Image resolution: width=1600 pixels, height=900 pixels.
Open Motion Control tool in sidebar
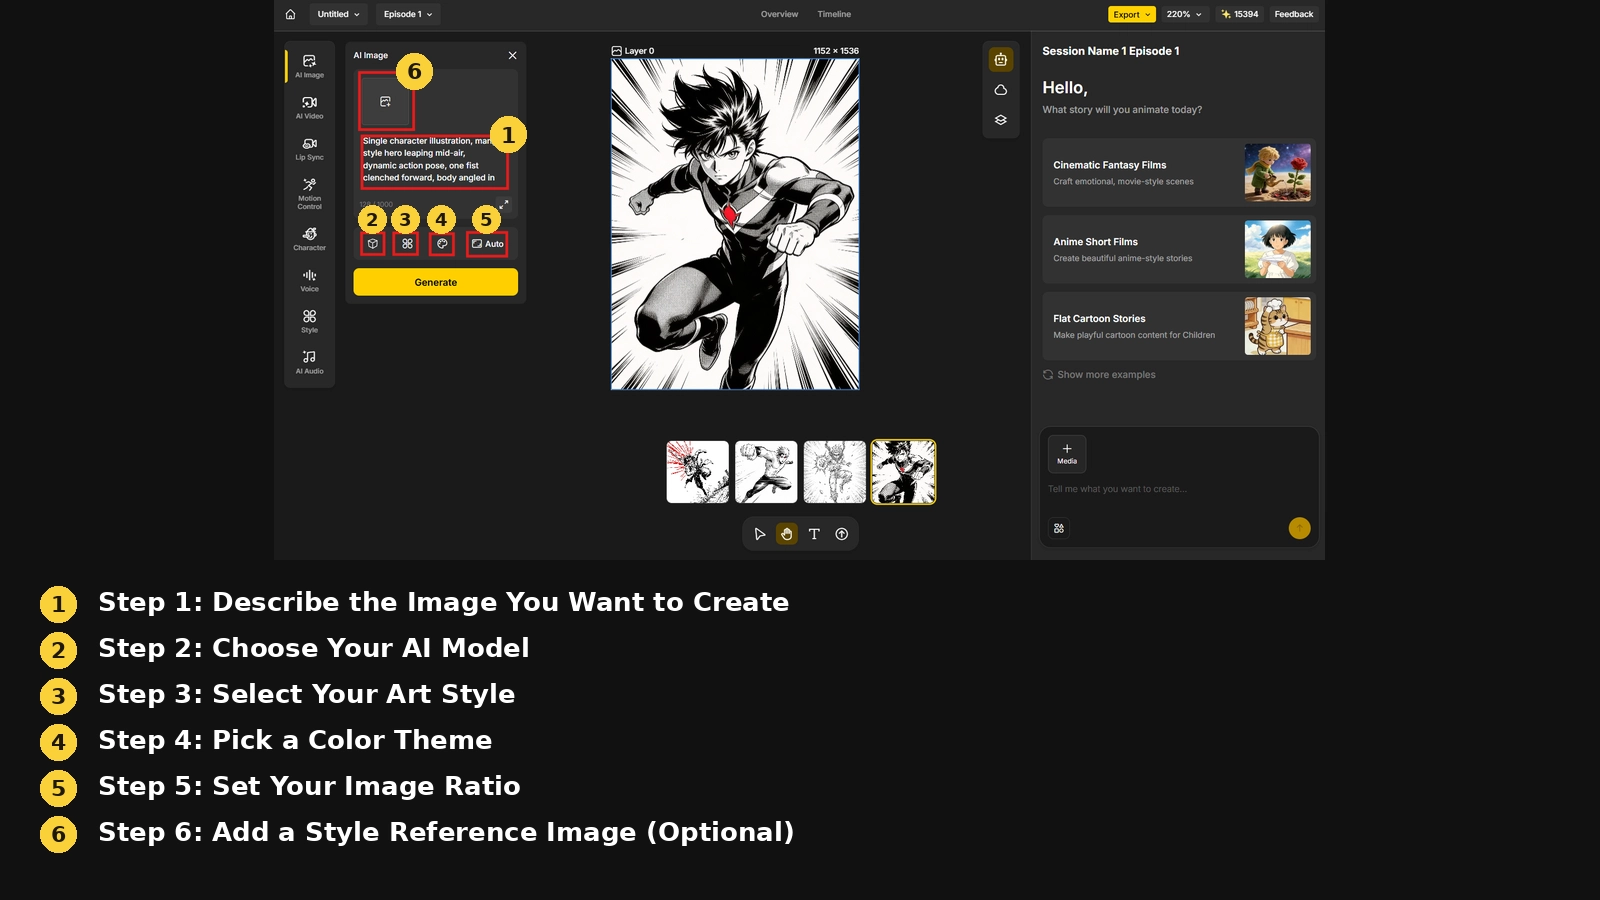[309, 193]
